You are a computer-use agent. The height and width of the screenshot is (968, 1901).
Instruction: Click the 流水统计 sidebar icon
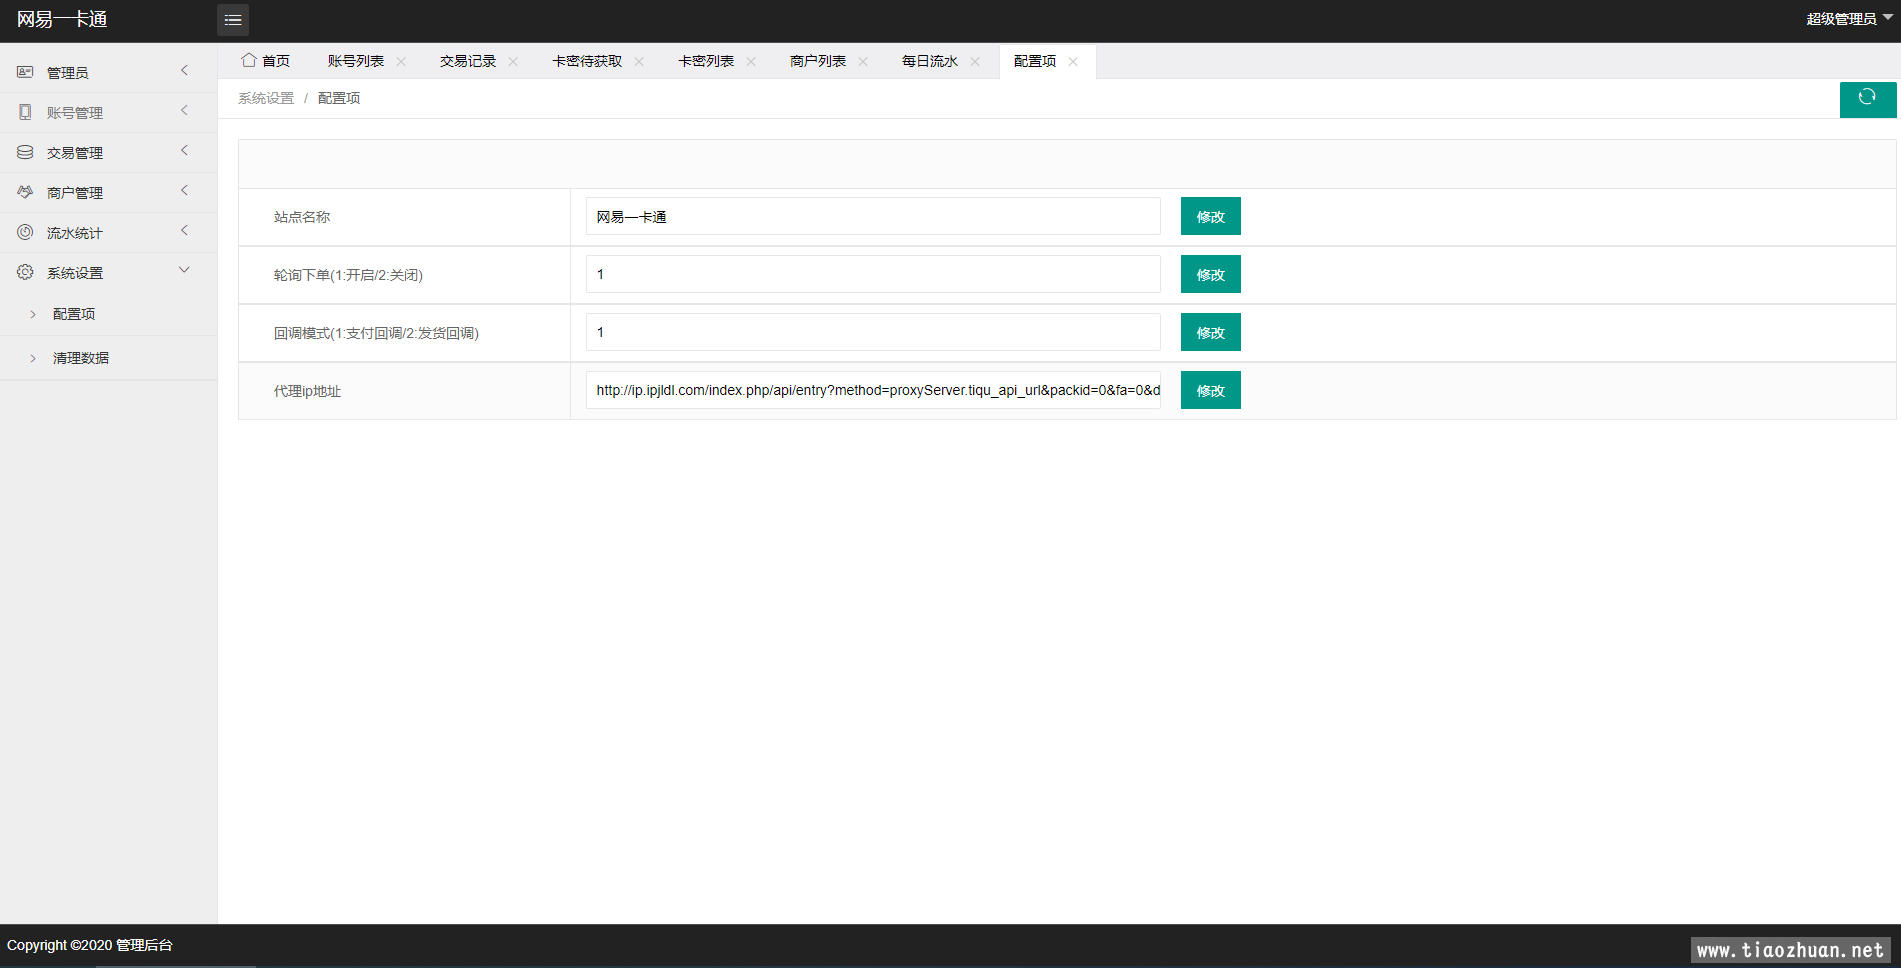click(25, 232)
